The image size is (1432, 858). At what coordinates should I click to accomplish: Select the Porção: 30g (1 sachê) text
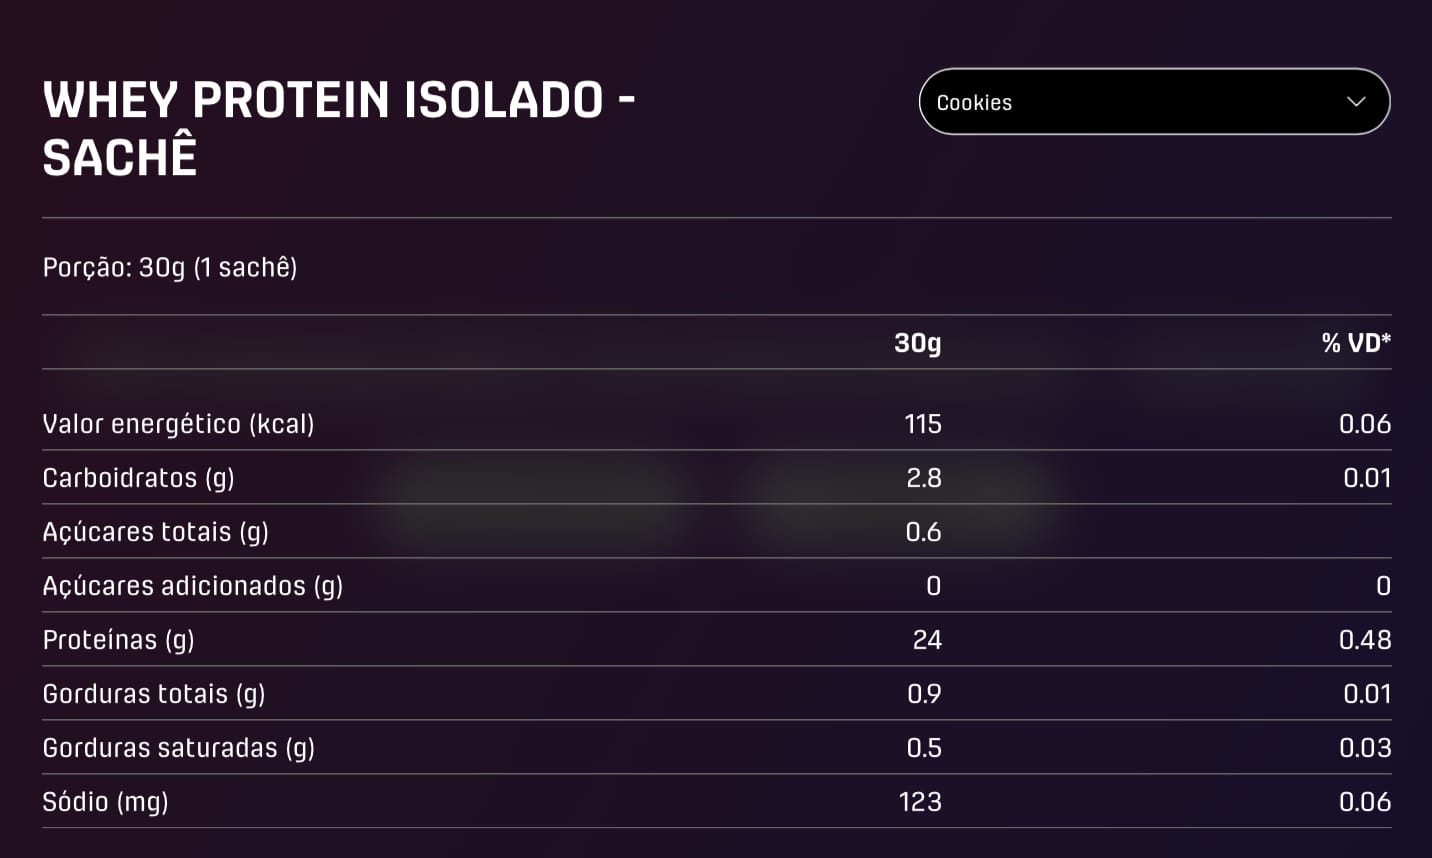point(170,268)
